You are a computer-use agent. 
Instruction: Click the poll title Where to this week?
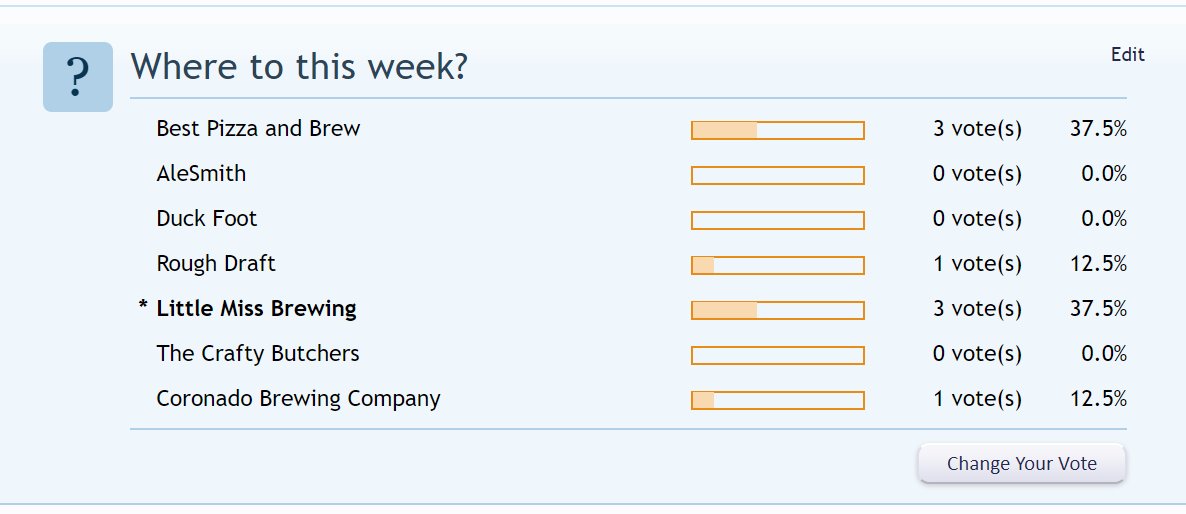(x=300, y=67)
